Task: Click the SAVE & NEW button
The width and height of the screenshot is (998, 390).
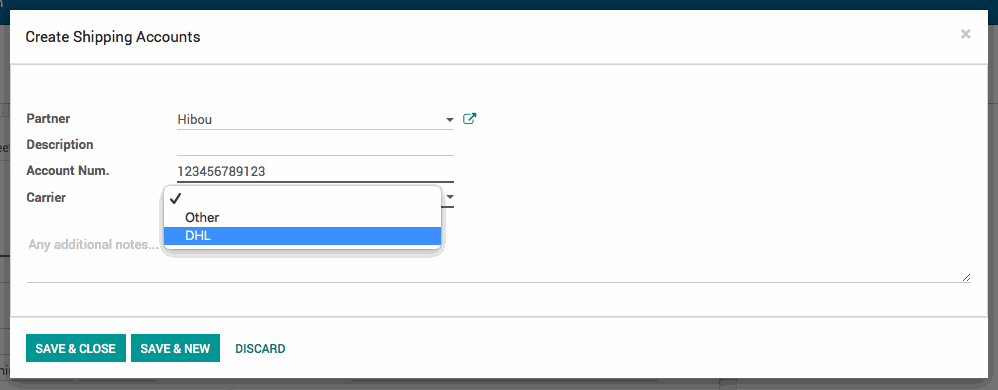Action: [175, 348]
